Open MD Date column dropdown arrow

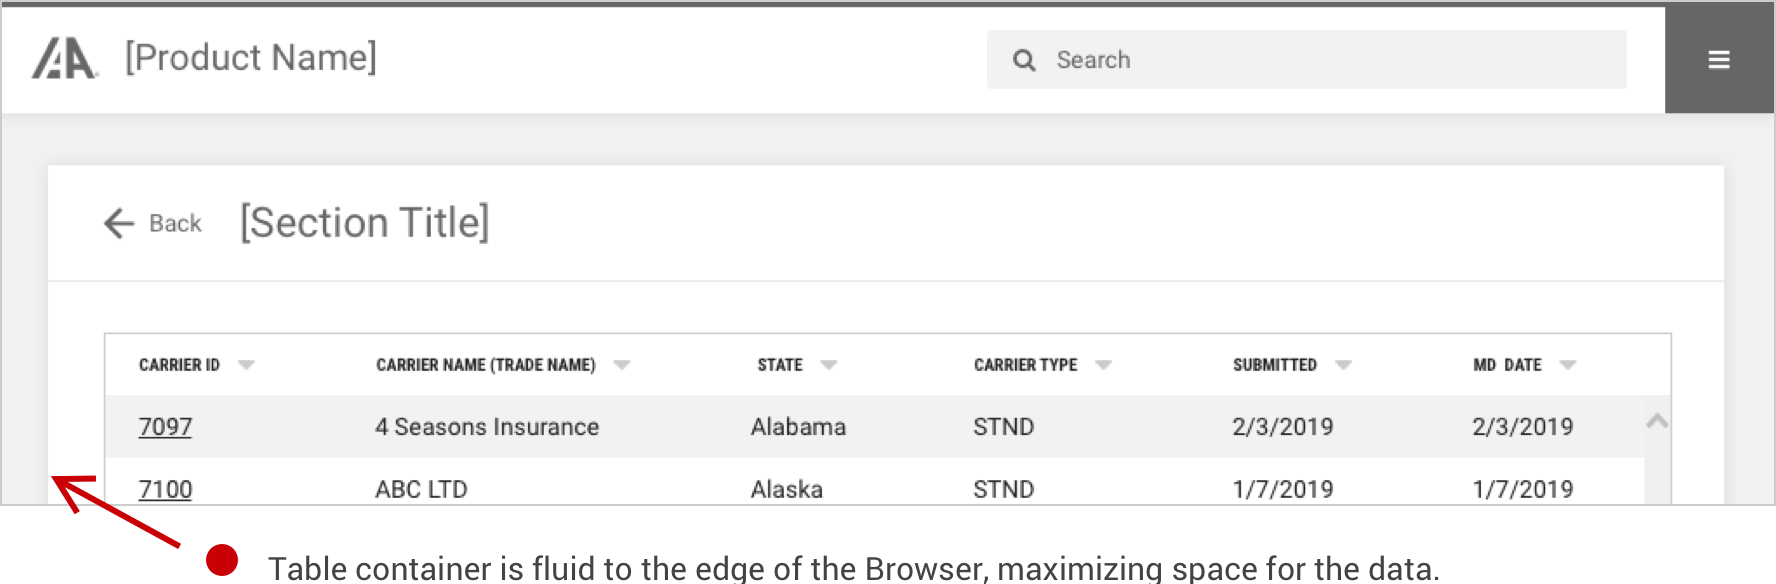(1568, 365)
